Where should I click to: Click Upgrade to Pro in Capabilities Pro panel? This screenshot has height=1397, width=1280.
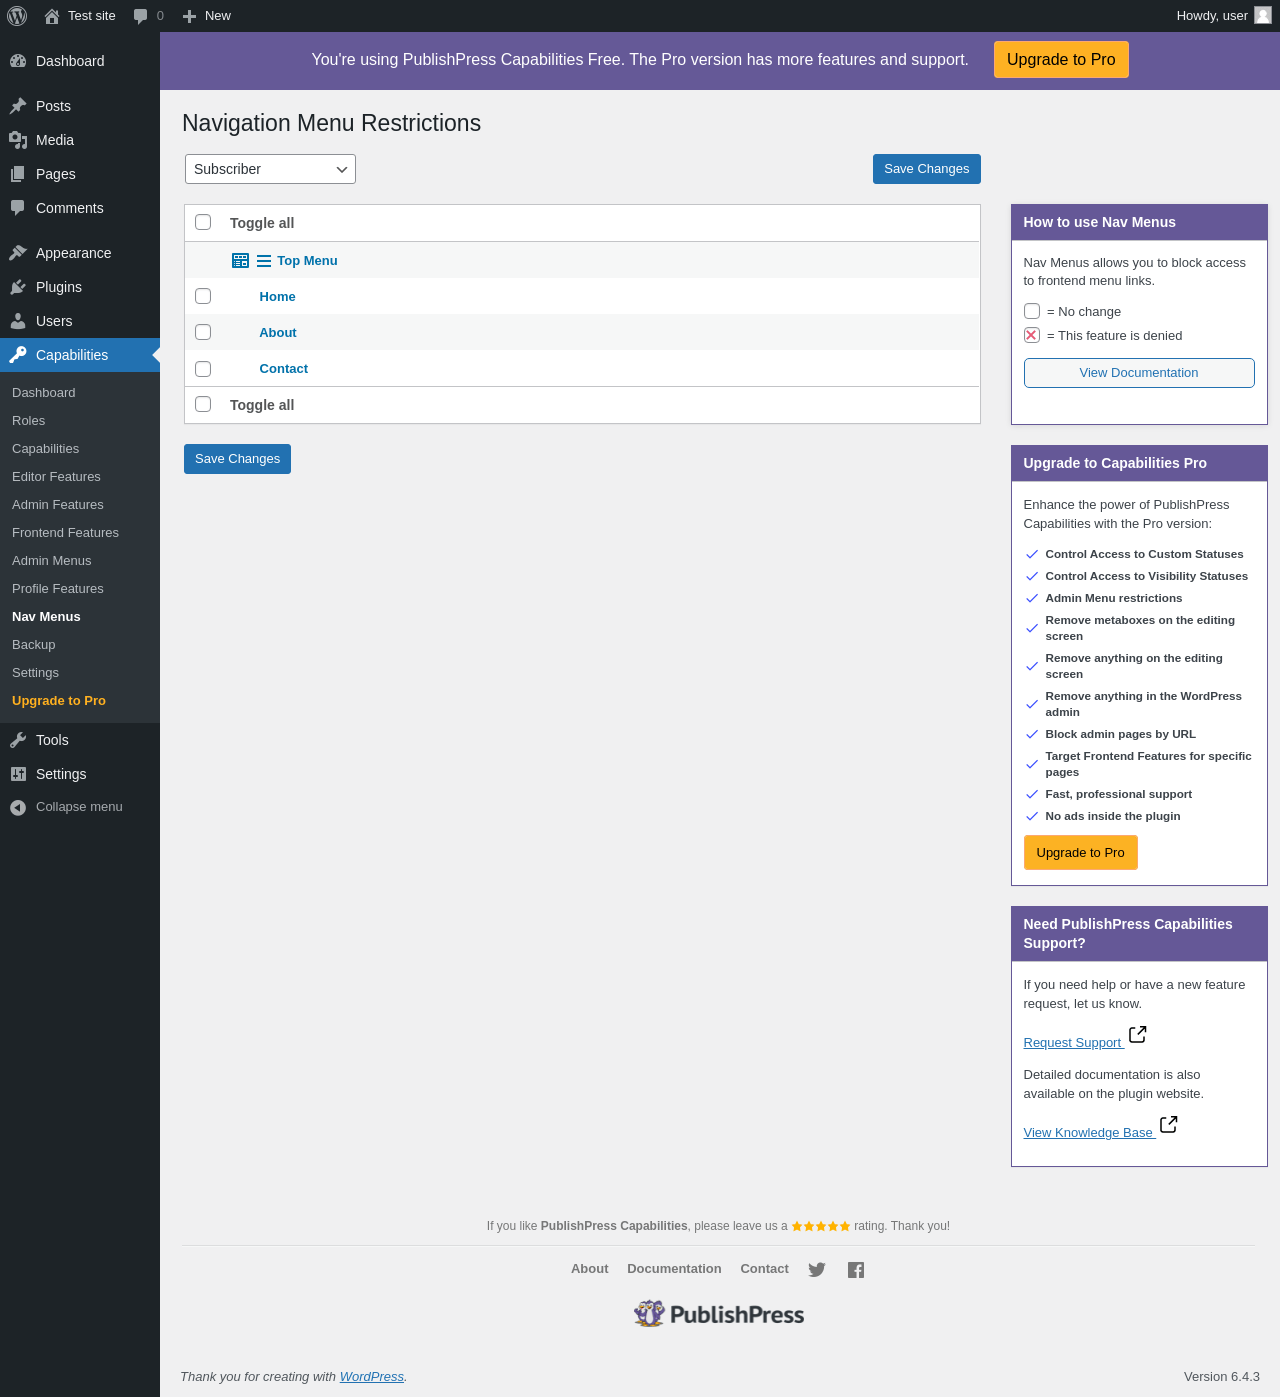1081,853
